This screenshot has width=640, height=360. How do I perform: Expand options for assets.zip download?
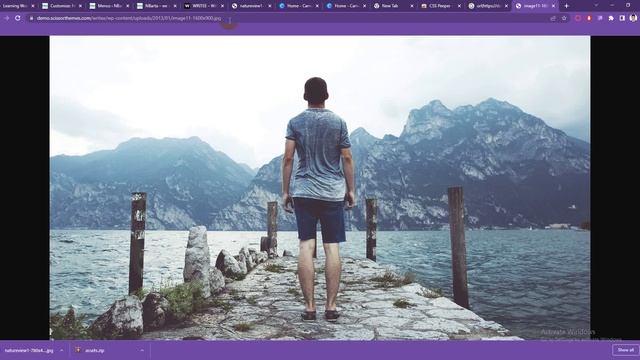pyautogui.click(x=142, y=350)
